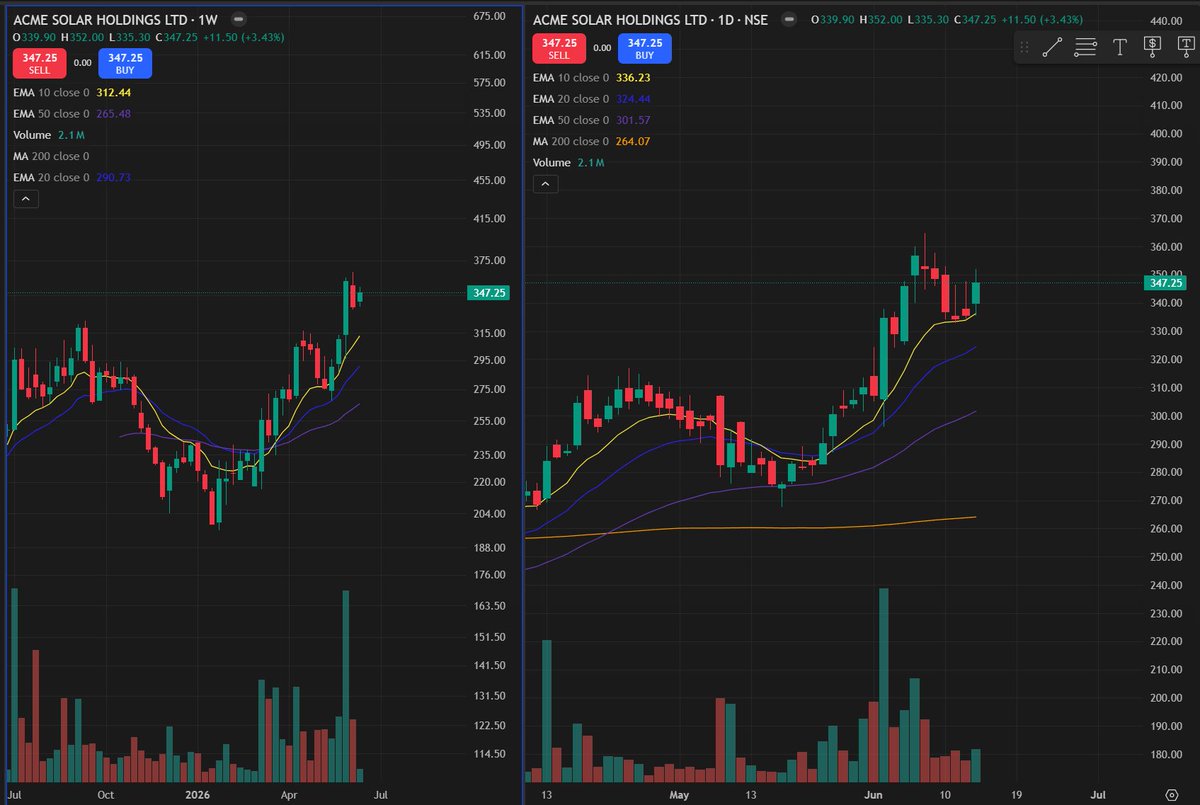This screenshot has width=1200, height=805.
Task: Click Oct label on weekly time axis
Action: coord(105,795)
